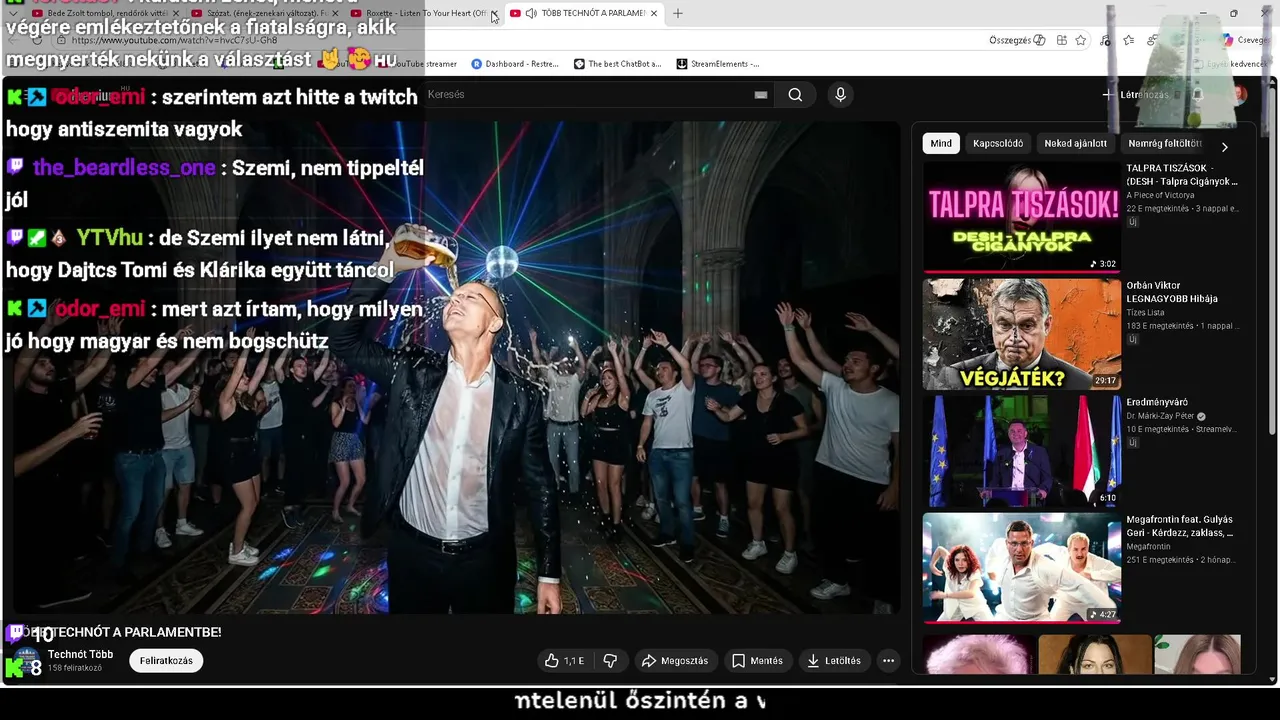The image size is (1280, 720).
Task: Open the StreamElements bookmark
Action: coord(718,64)
